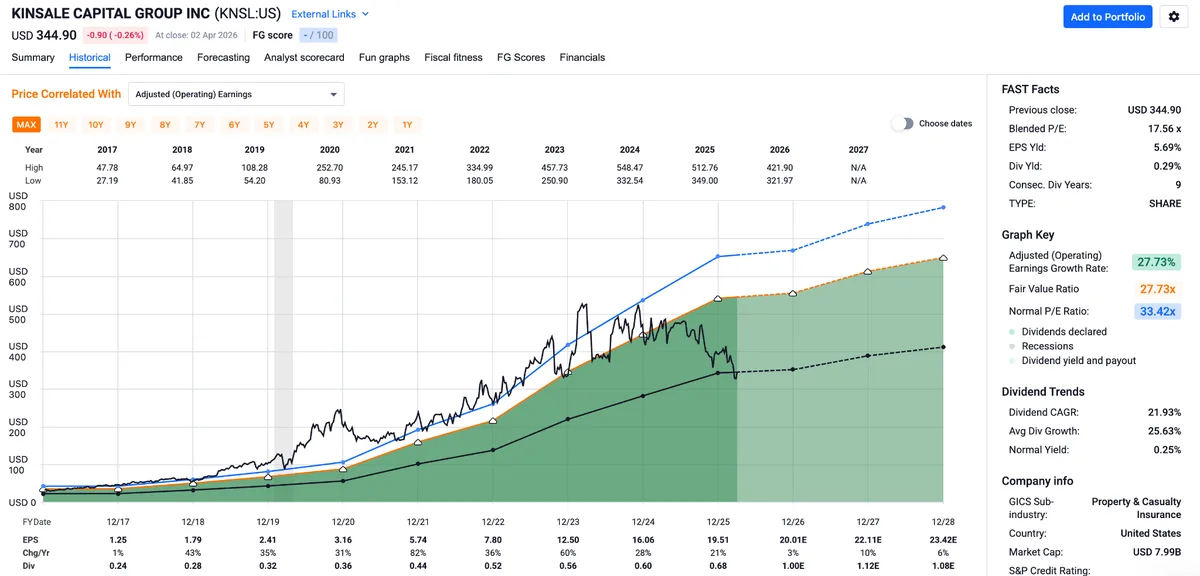This screenshot has width=1200, height=576.
Task: Click the Recessions legend dot
Action: coord(1013,346)
